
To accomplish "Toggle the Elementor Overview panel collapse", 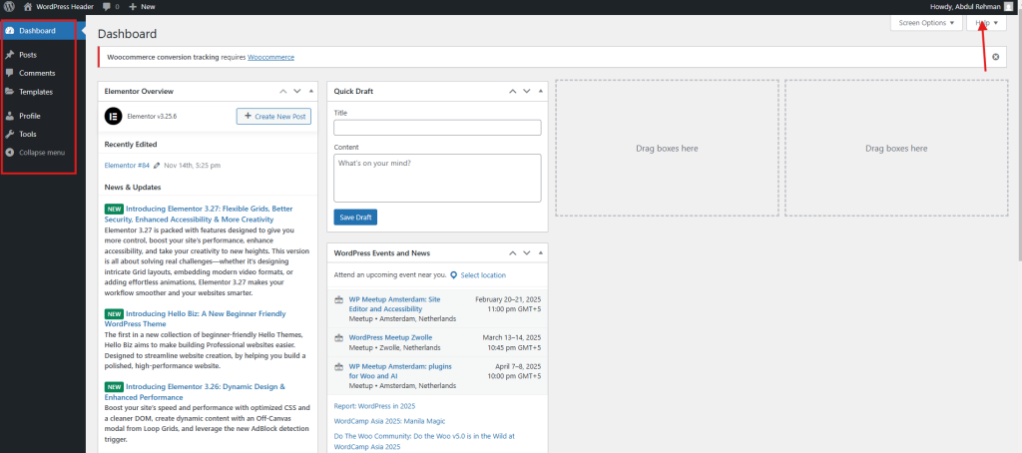I will tap(311, 91).
